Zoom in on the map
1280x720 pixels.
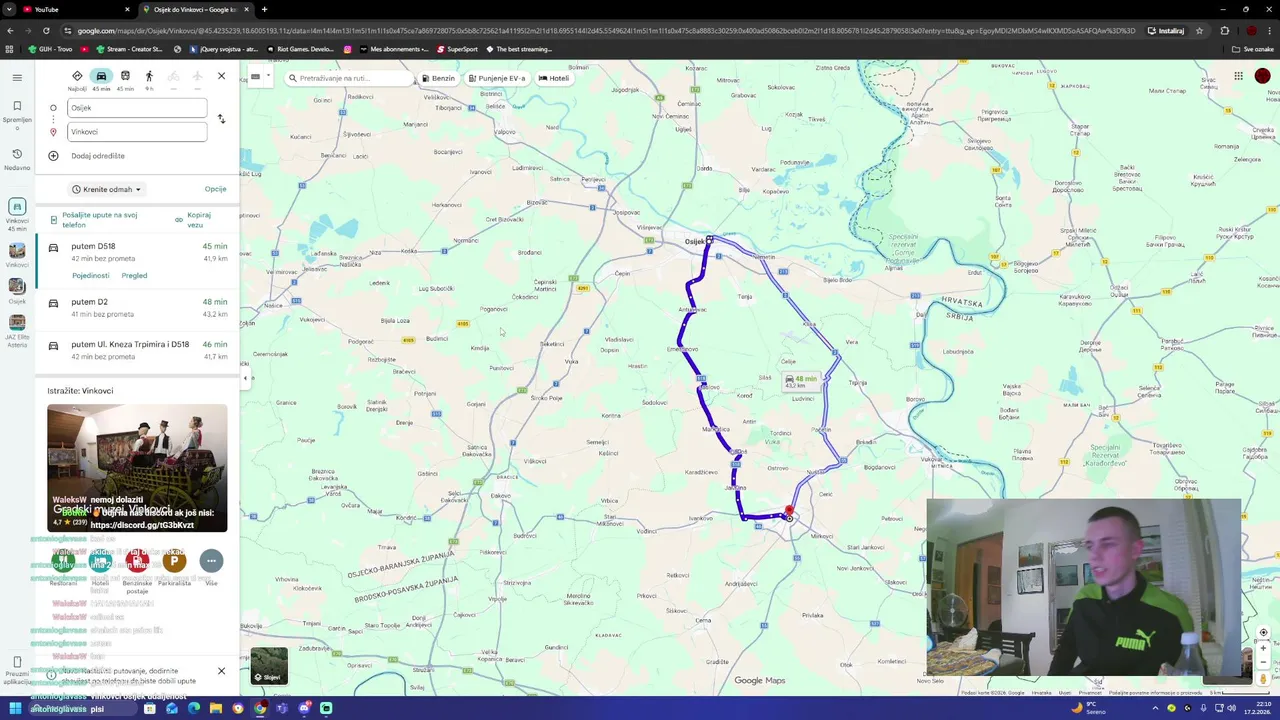point(1263,648)
